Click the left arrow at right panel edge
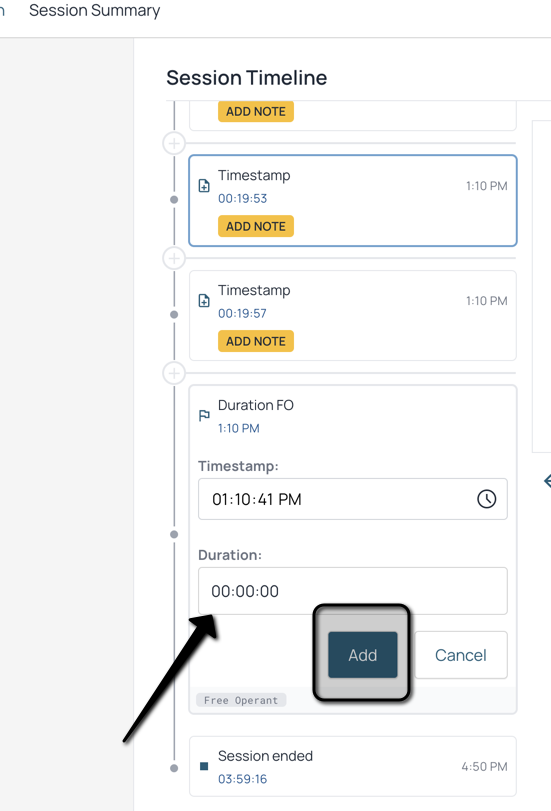The image size is (551, 811). click(x=547, y=481)
